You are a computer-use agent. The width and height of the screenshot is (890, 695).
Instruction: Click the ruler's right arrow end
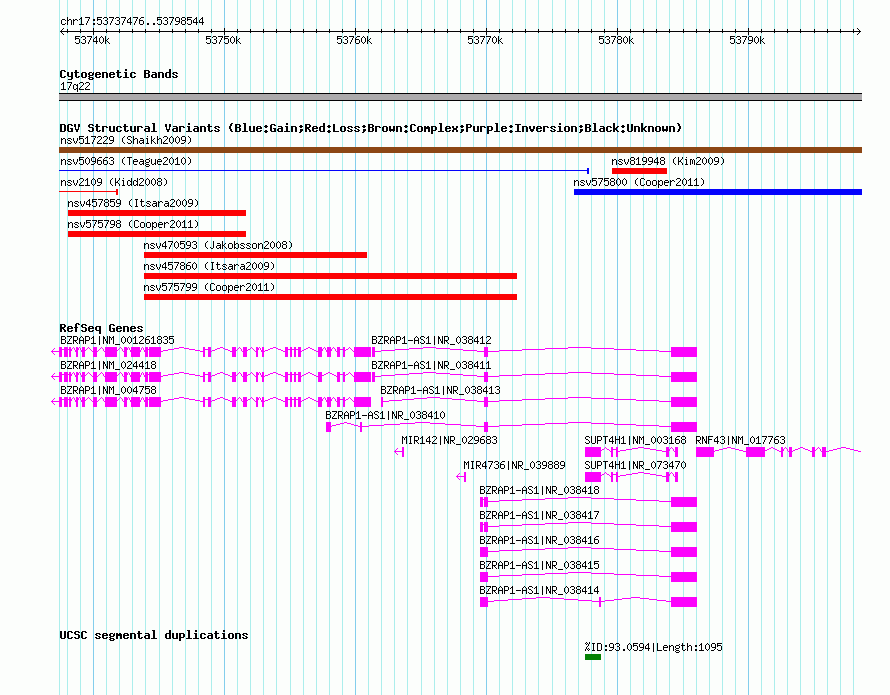coord(858,31)
